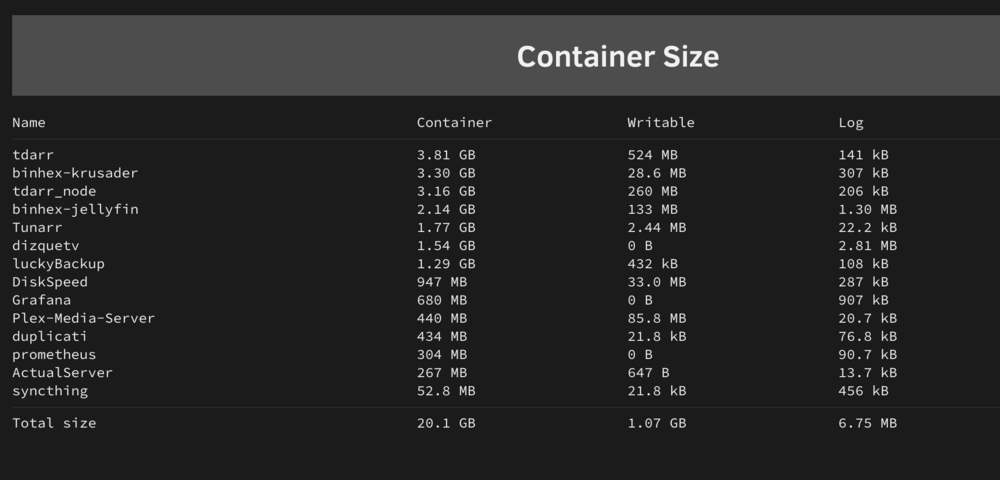Select the syncthing container name

[x=50, y=391]
